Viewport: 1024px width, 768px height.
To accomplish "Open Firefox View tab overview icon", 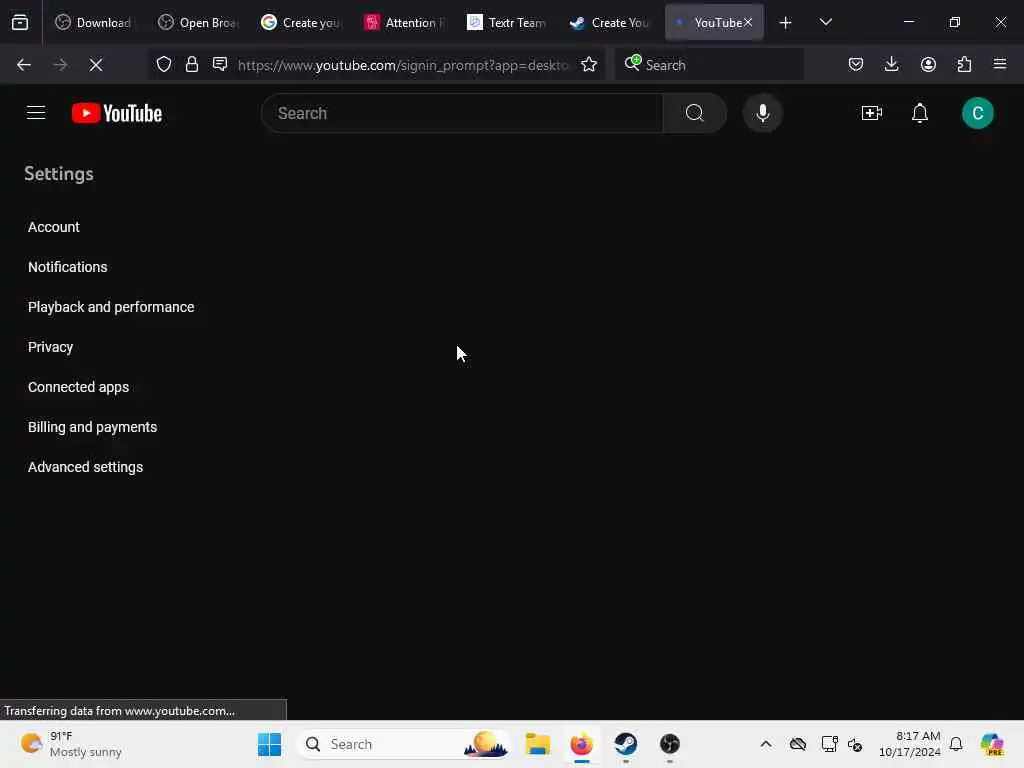I will point(20,23).
